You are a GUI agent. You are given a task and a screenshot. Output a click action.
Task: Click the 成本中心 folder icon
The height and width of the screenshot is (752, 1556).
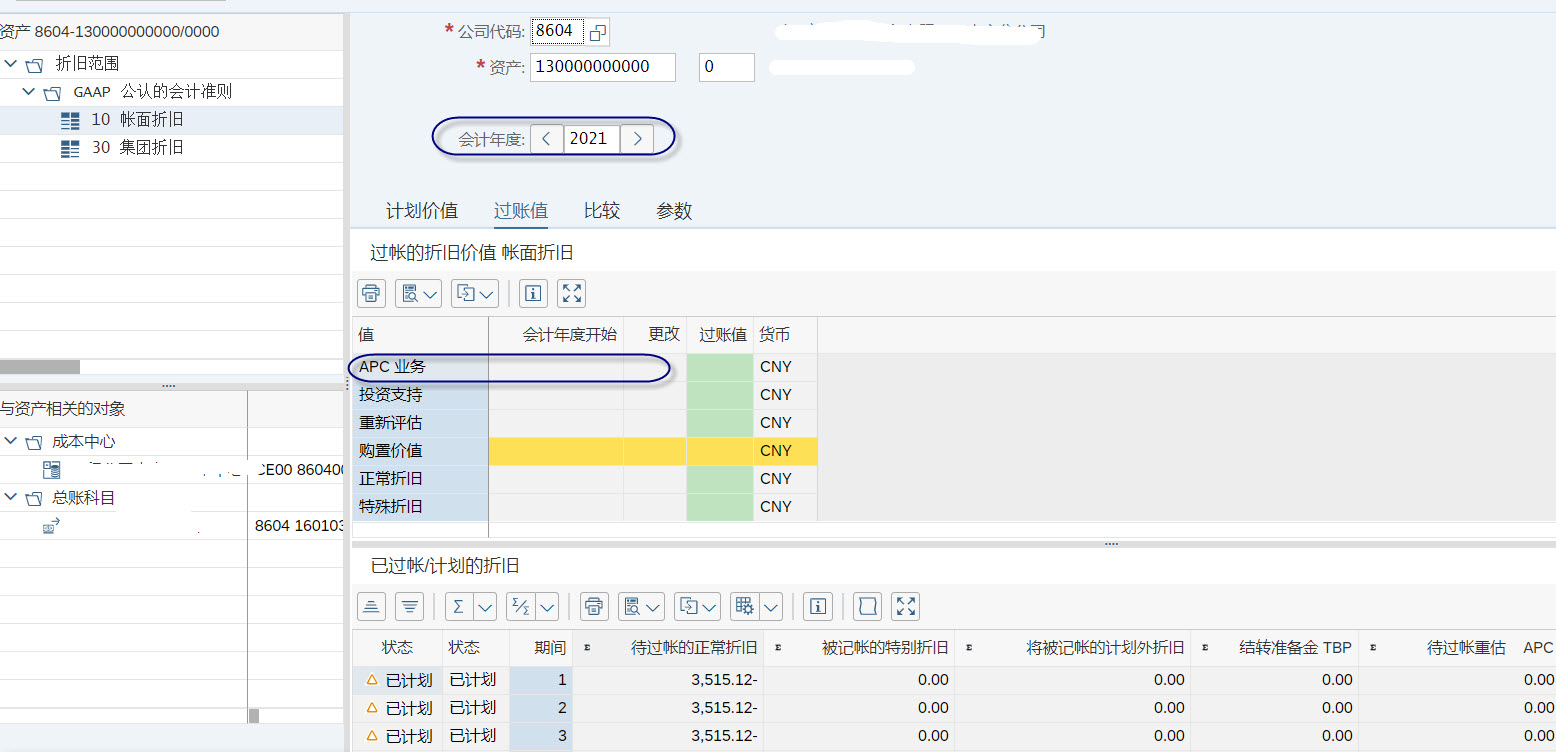pos(35,443)
